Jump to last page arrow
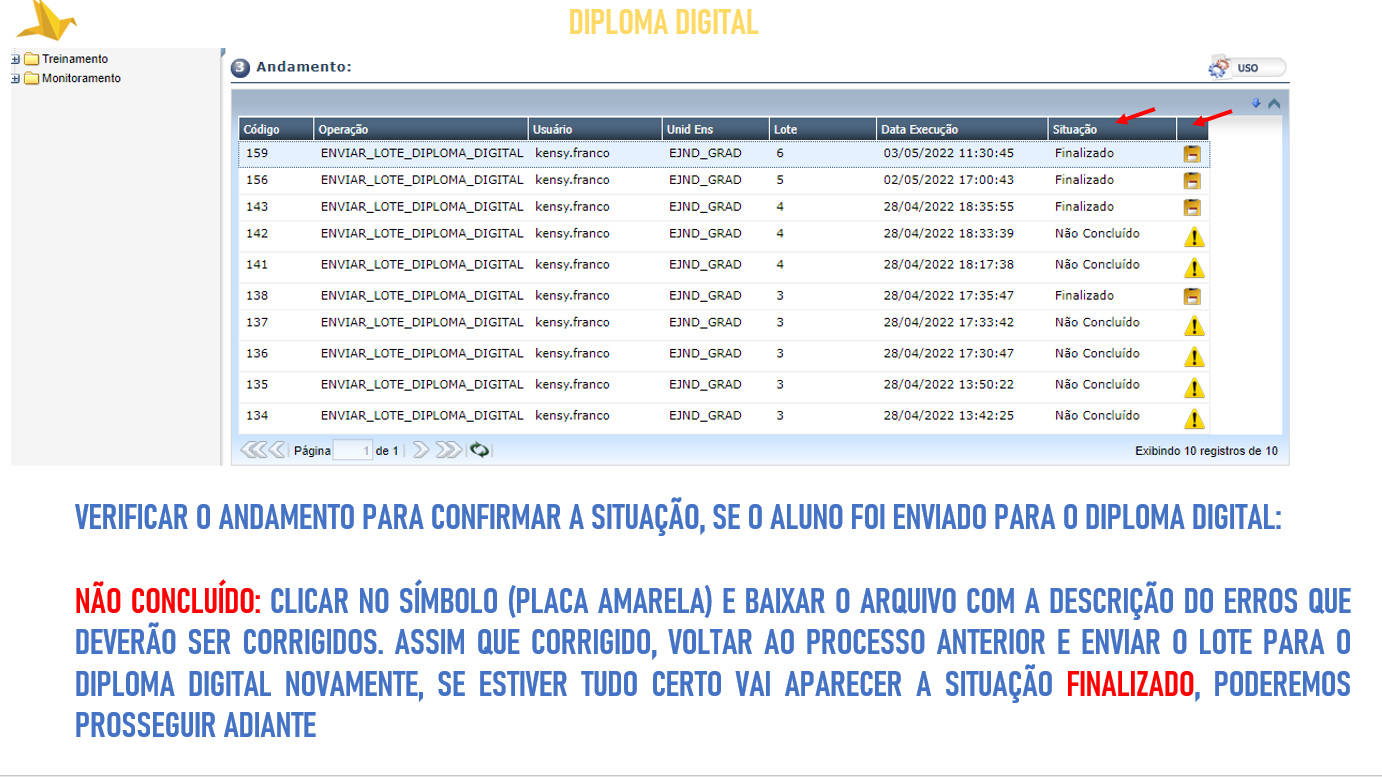 [x=448, y=451]
